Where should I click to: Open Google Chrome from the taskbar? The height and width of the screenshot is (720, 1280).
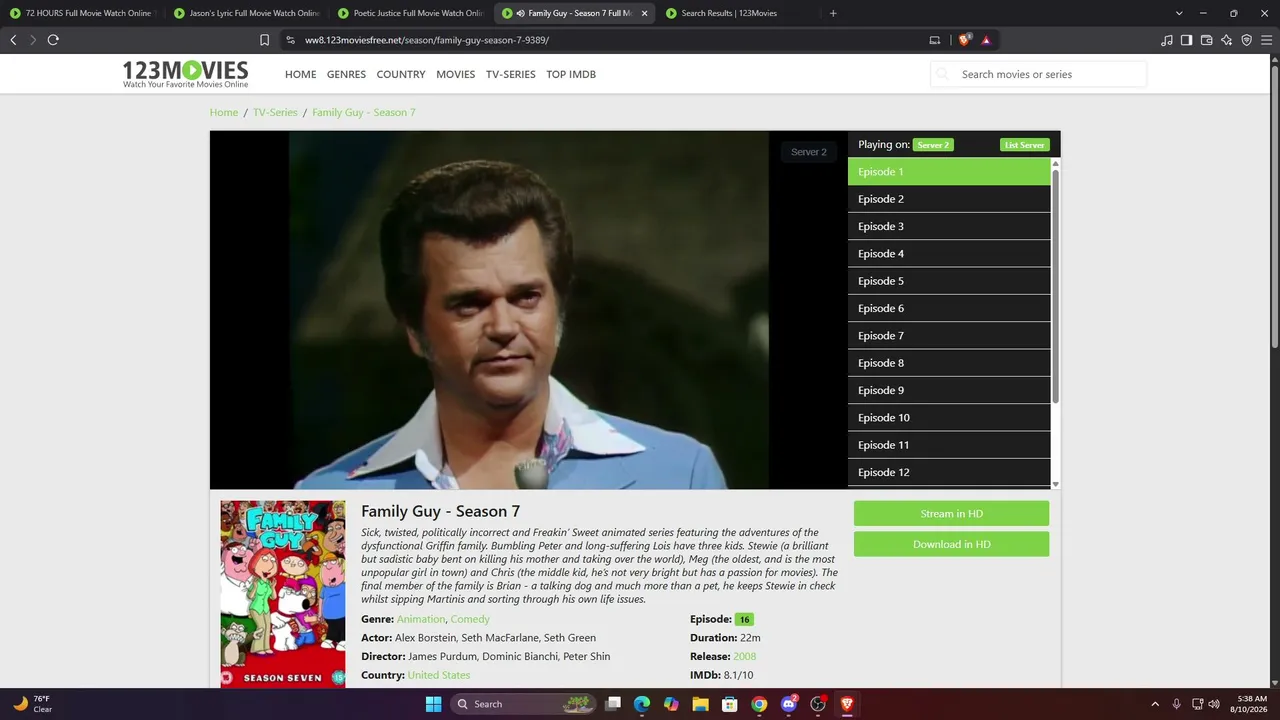tap(759, 704)
